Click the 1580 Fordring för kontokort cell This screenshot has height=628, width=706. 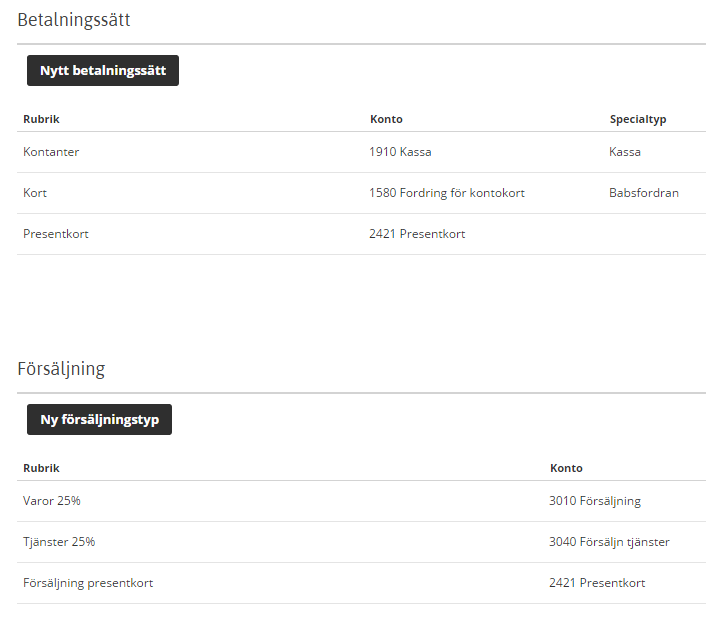point(447,193)
